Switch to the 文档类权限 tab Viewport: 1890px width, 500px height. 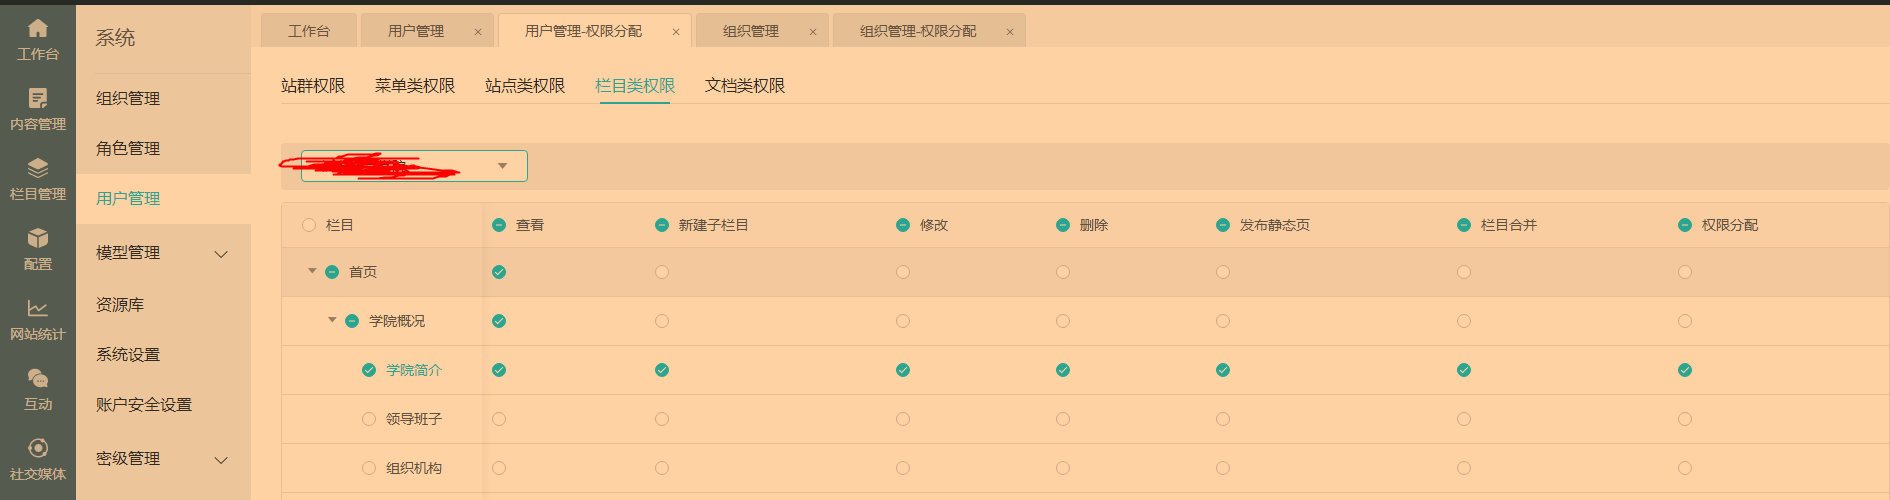[x=745, y=86]
